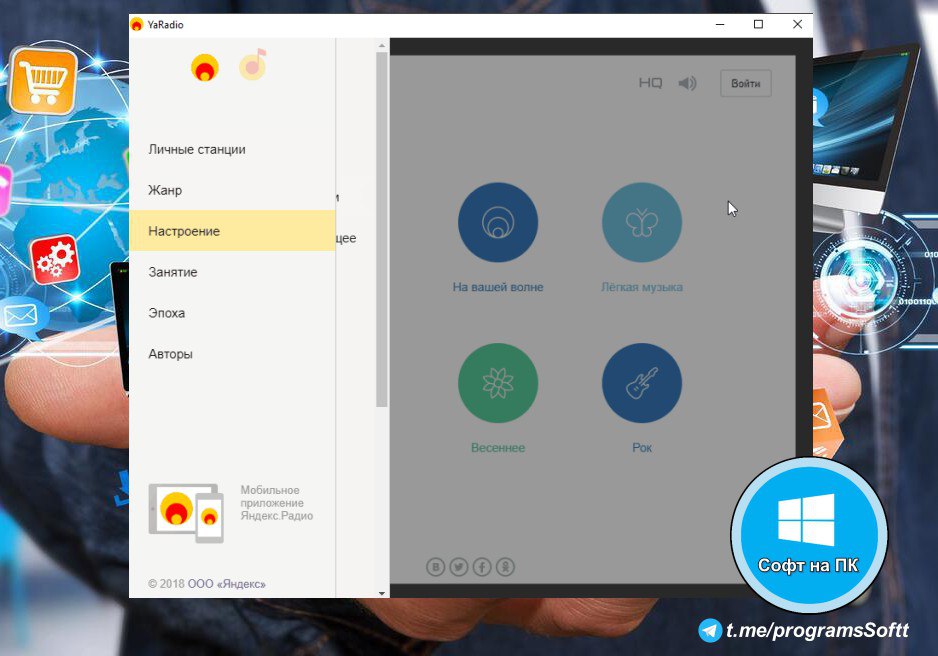Click the Yandex Radio logo icon
938x656 pixels.
coord(205,67)
